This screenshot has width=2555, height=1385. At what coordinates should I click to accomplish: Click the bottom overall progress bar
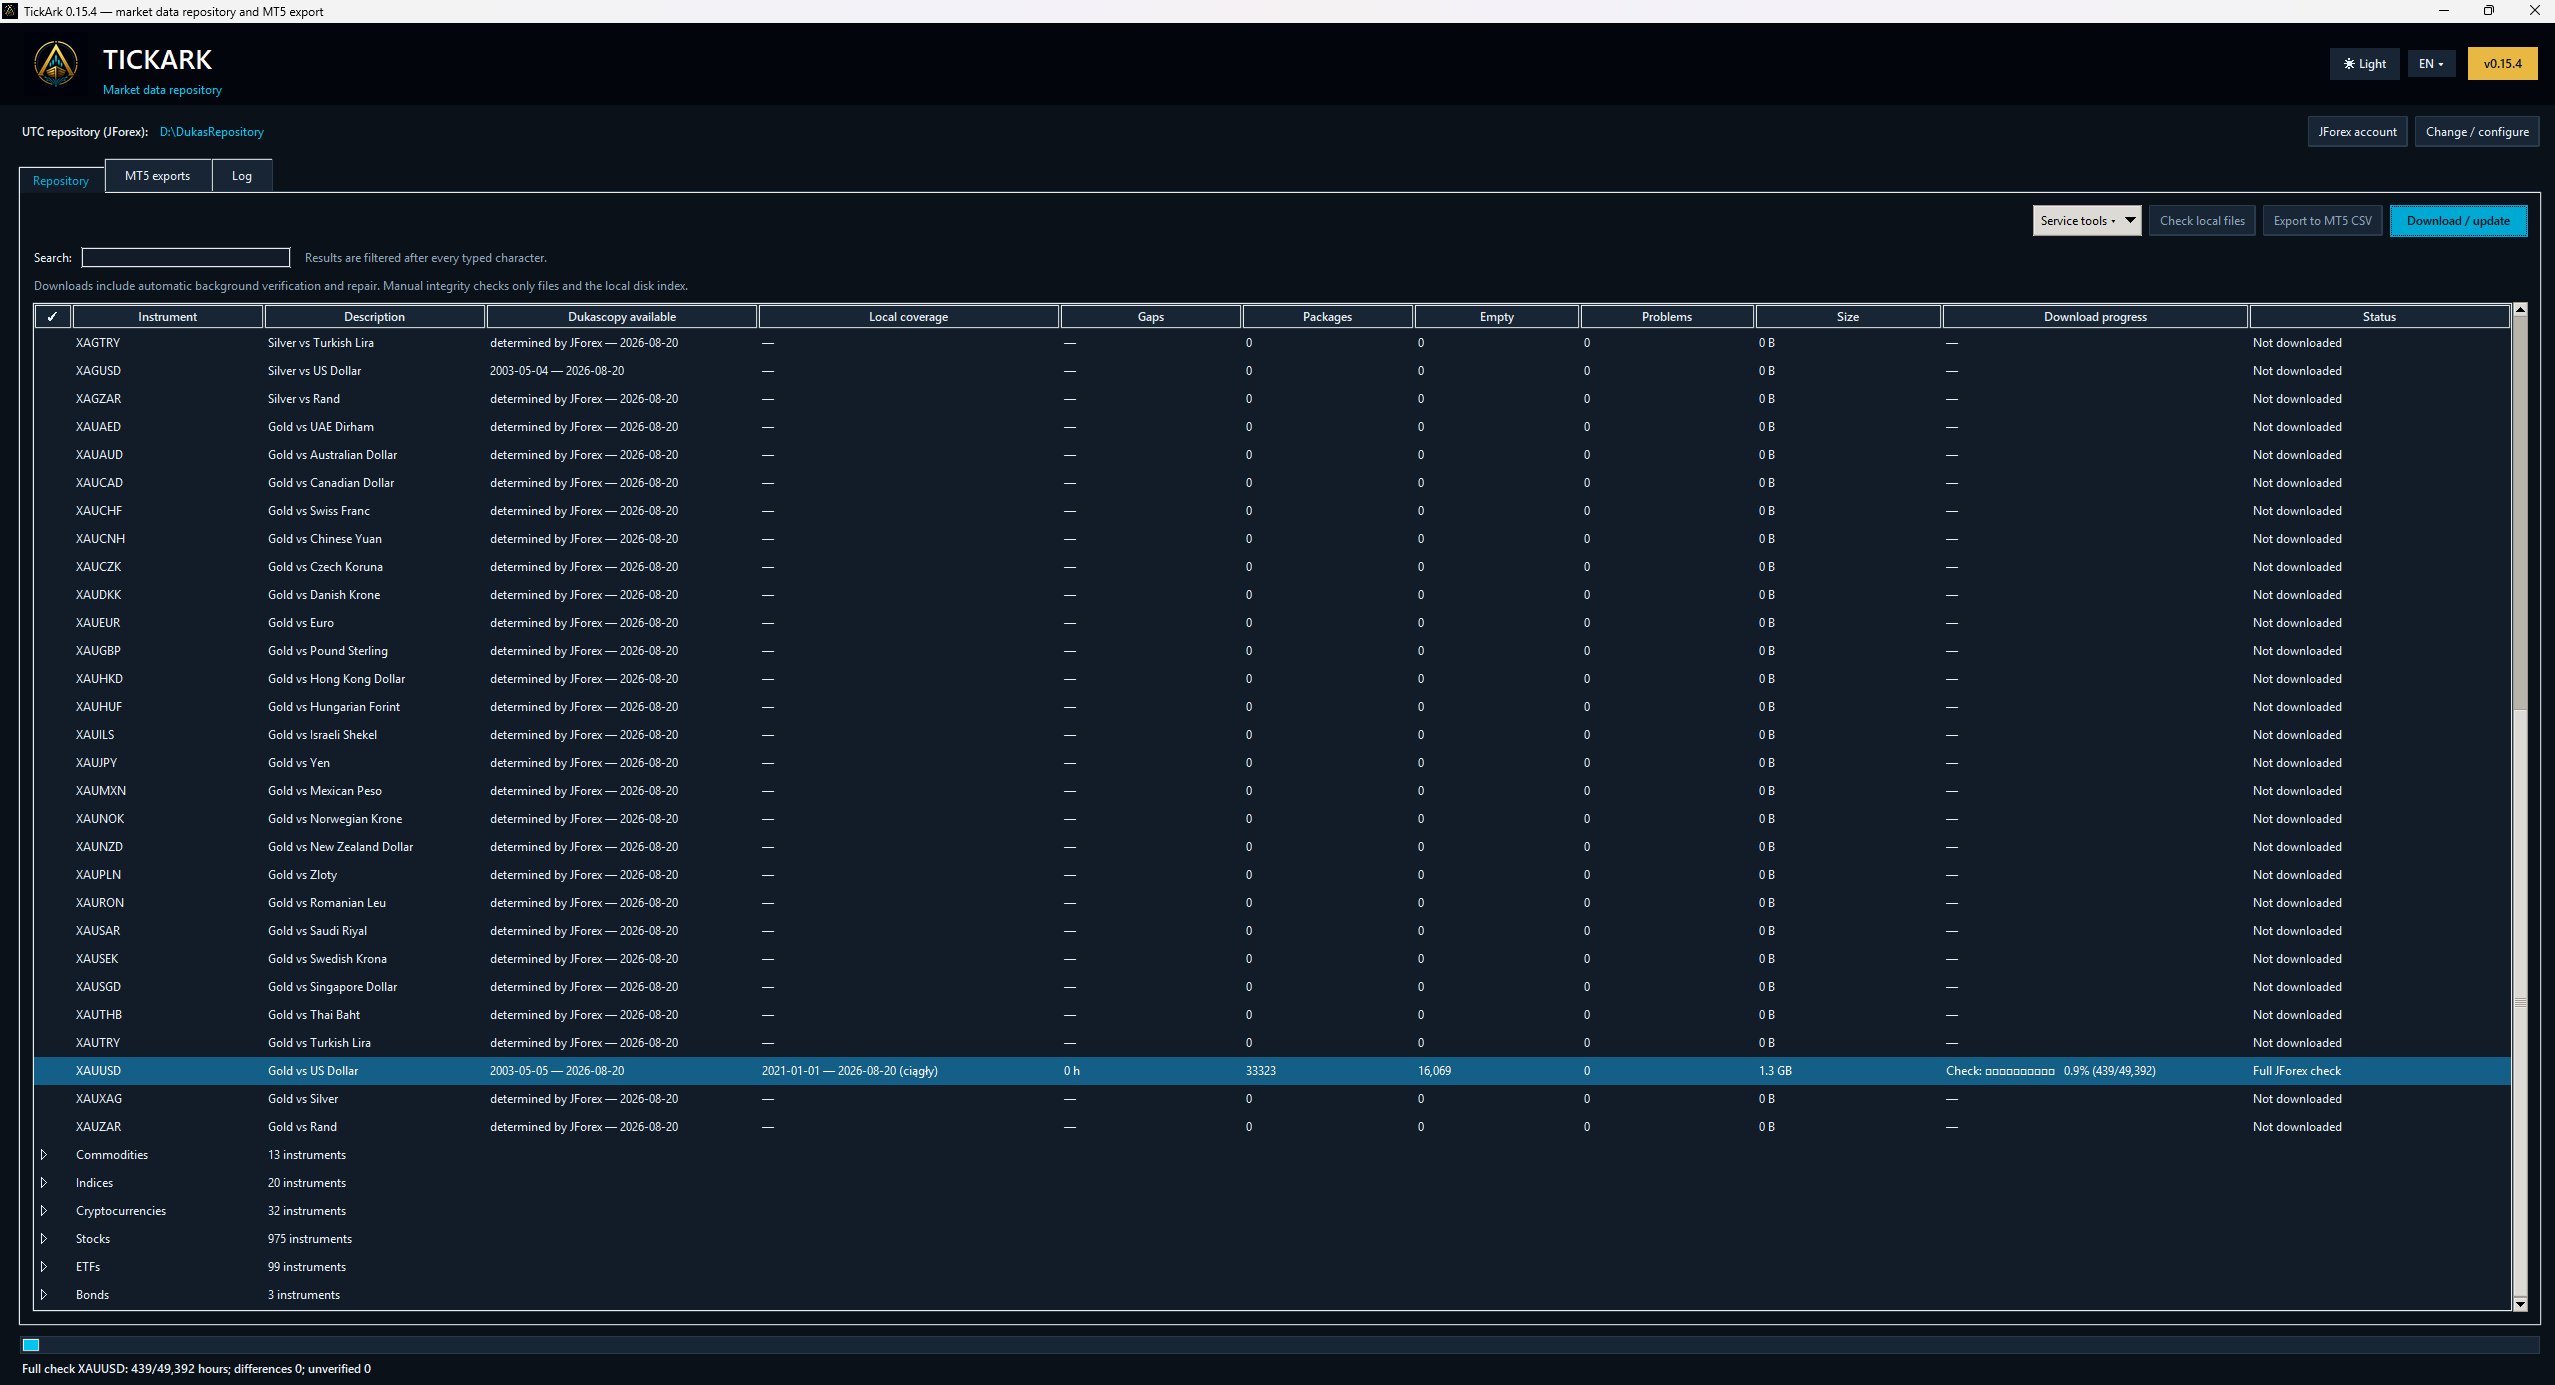tap(1279, 1345)
